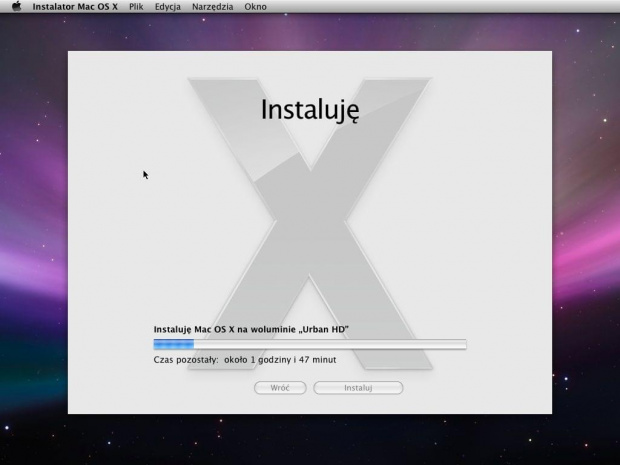The image size is (620, 465).
Task: Open the Edycja menu
Action: tap(168, 7)
